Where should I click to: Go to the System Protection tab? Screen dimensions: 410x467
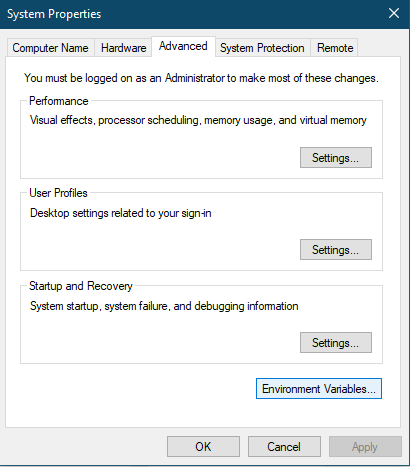(262, 48)
